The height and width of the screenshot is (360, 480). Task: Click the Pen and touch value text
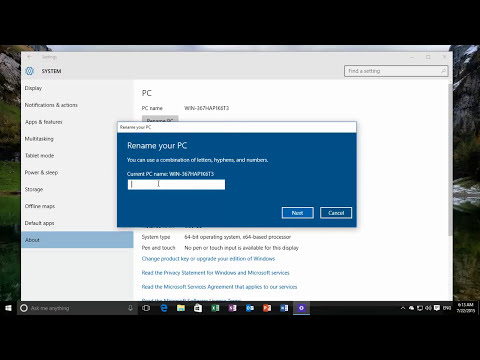pyautogui.click(x=242, y=248)
